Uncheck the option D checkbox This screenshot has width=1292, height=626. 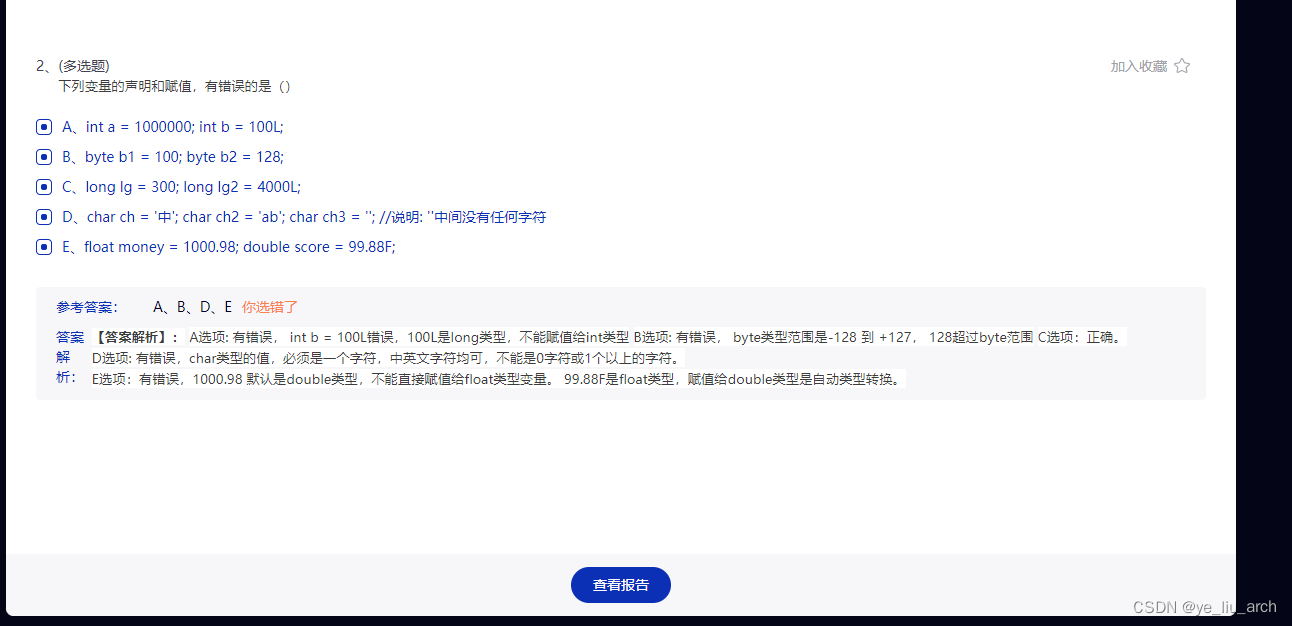43,216
